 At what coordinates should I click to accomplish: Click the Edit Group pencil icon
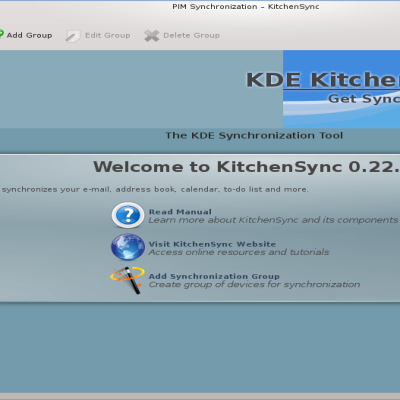coord(73,36)
